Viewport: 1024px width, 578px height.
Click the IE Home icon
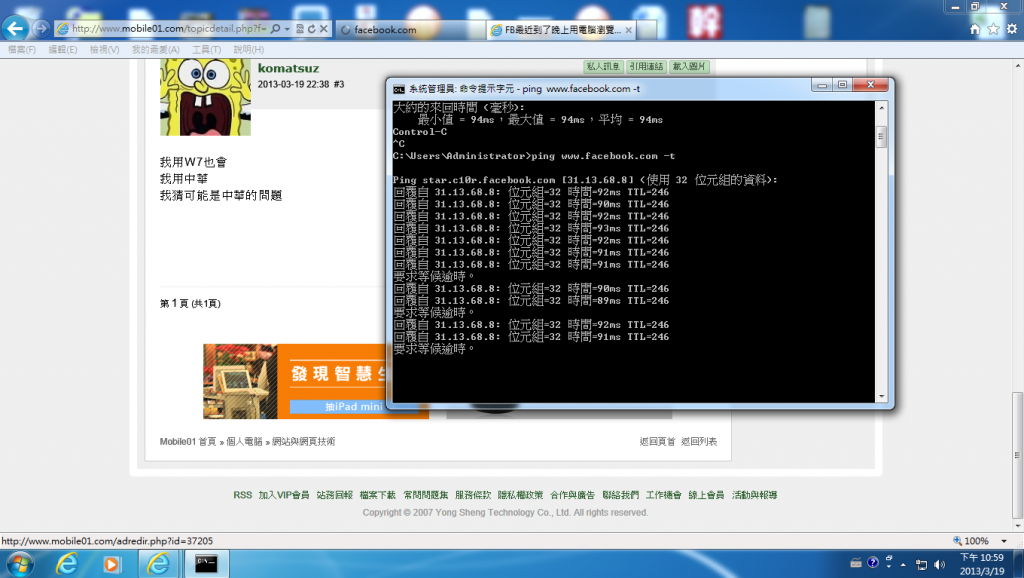pos(975,29)
